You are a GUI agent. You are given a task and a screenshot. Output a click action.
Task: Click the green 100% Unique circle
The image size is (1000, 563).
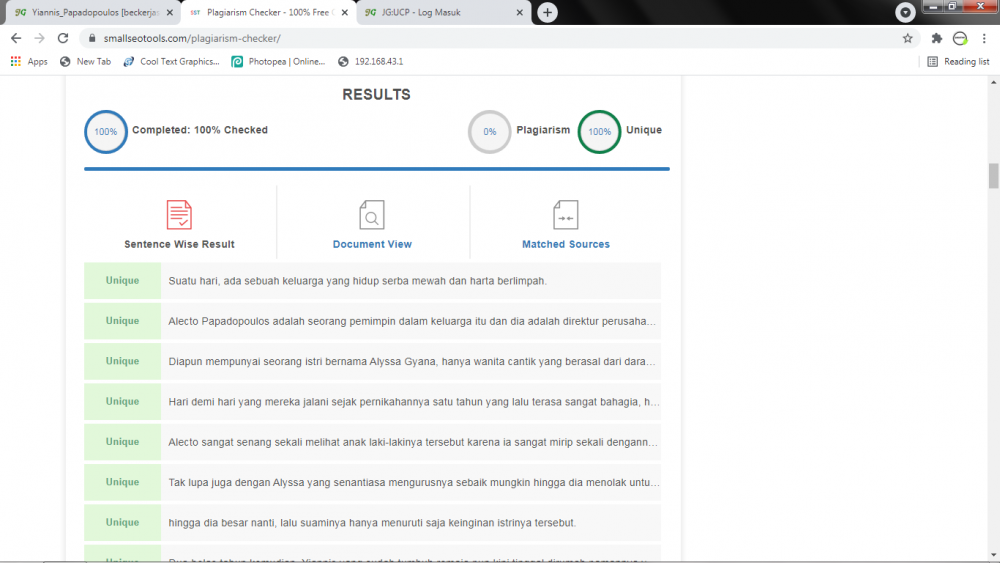599,132
